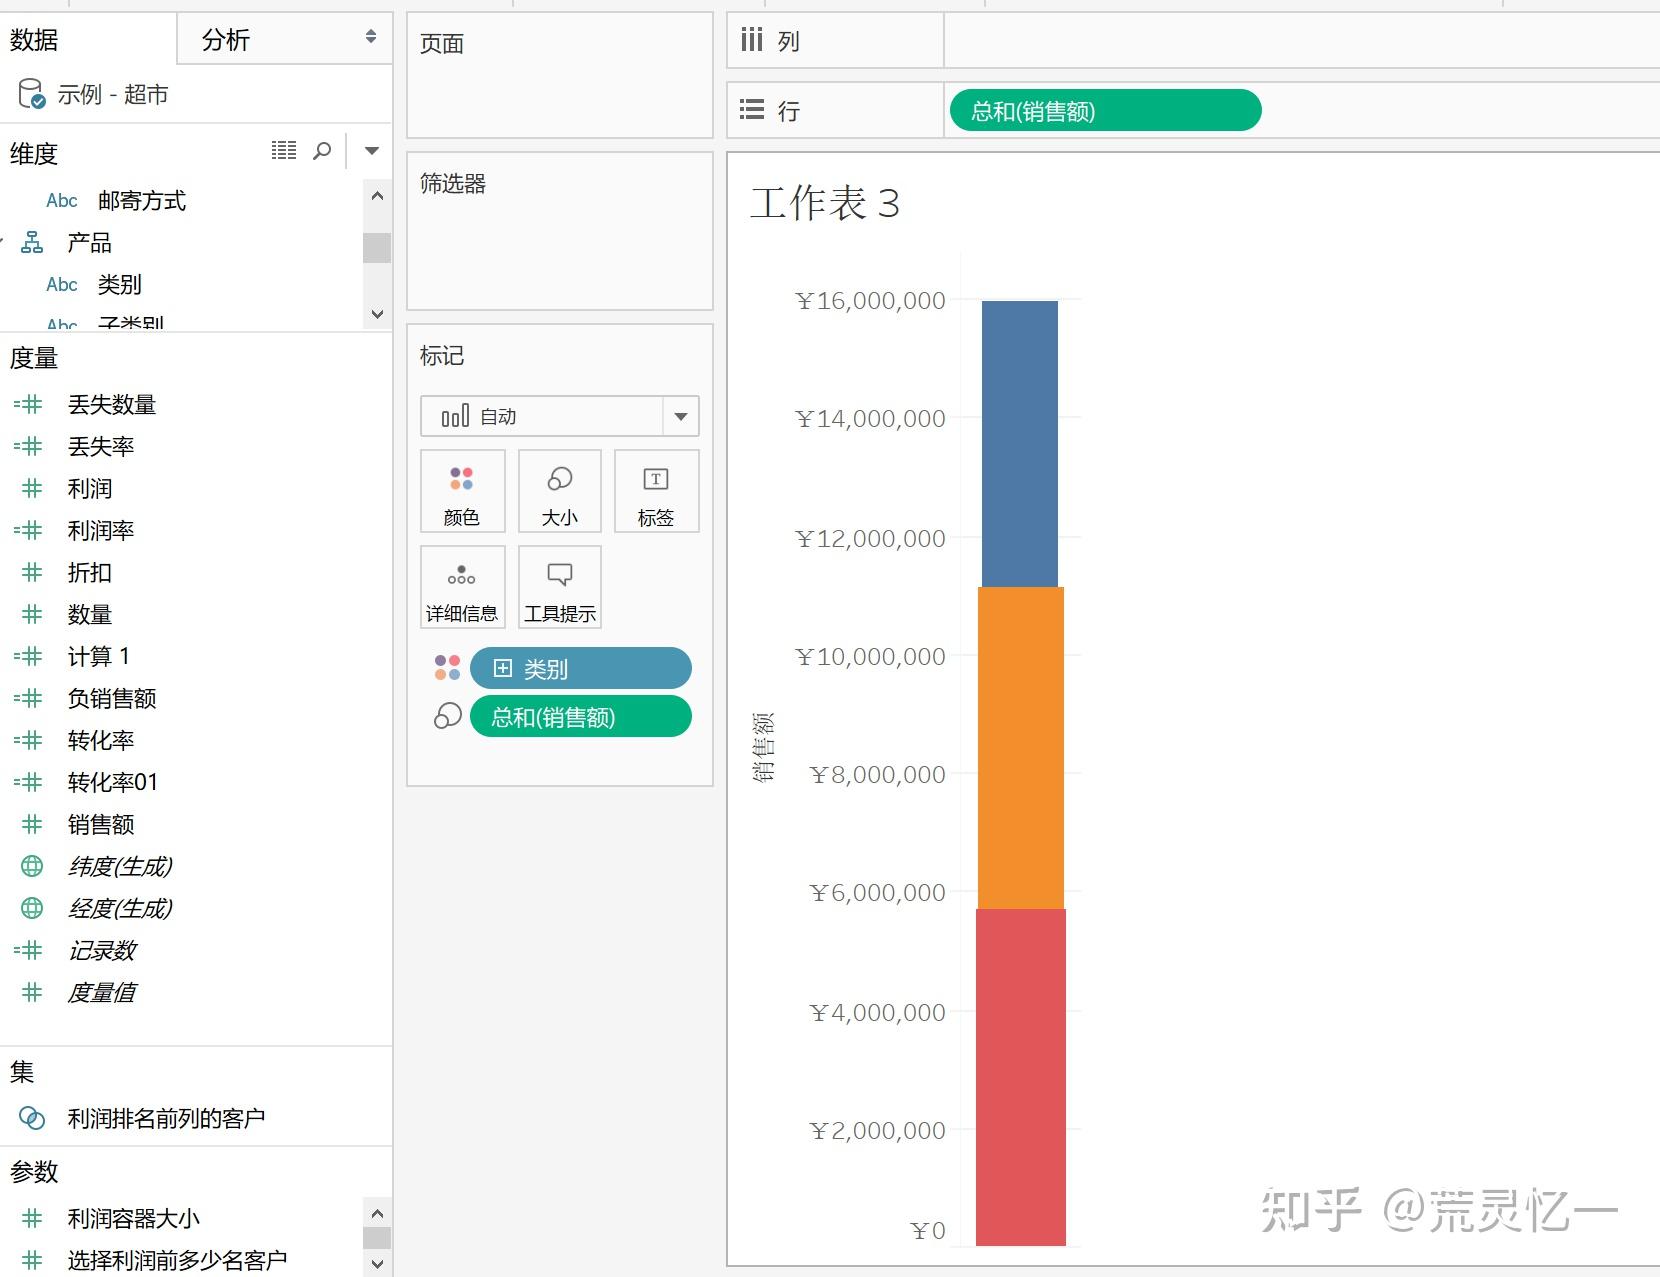Select the orange bar segment
Viewport: 1660px width, 1277px height.
click(x=1020, y=748)
